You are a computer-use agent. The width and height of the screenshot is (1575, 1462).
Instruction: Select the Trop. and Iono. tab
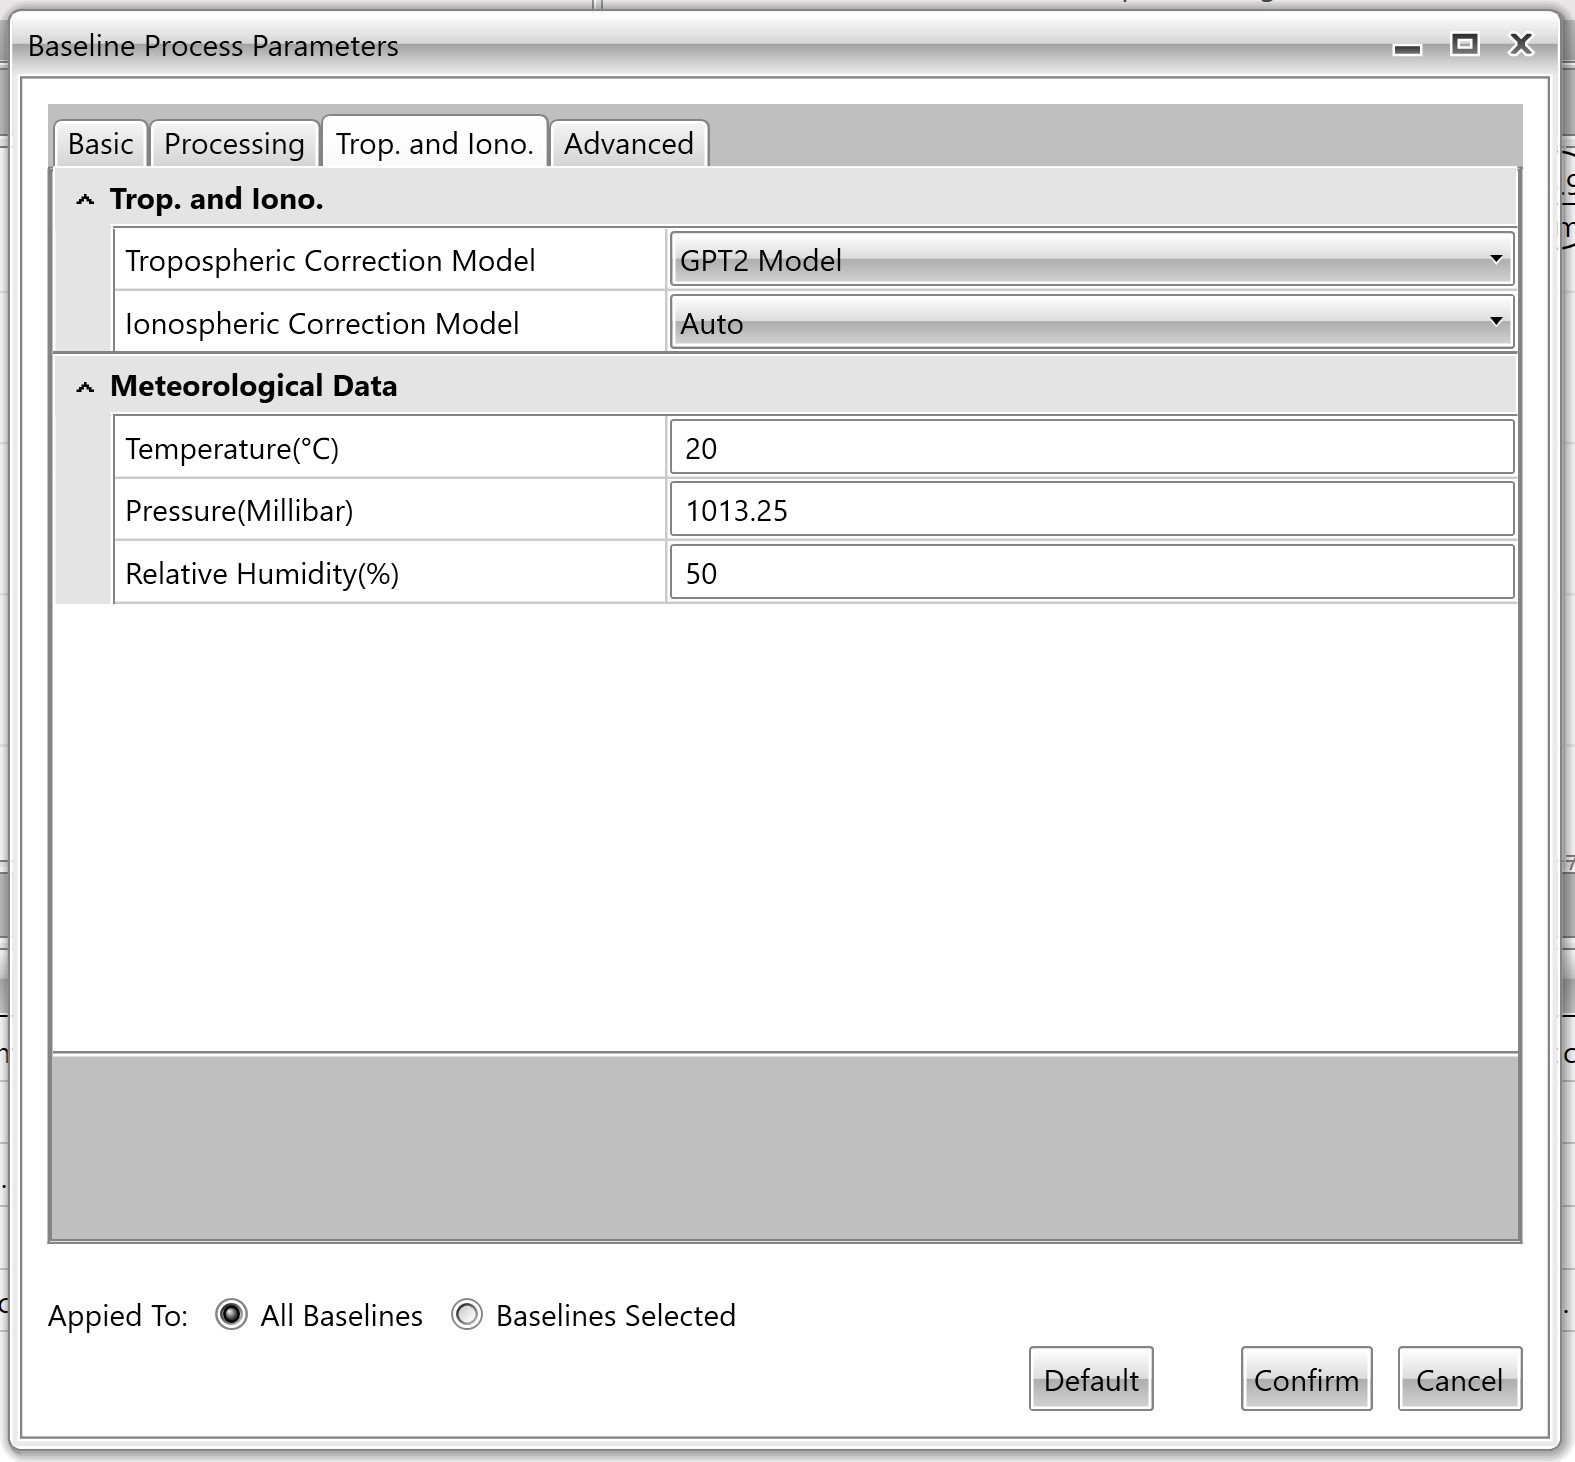tap(434, 144)
